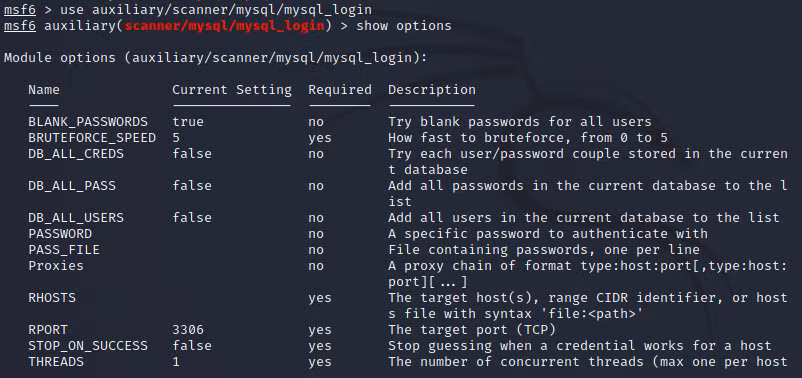Screen dimensions: 802x378
Task: Click the DB_ALL_USERS option name
Action: point(76,217)
